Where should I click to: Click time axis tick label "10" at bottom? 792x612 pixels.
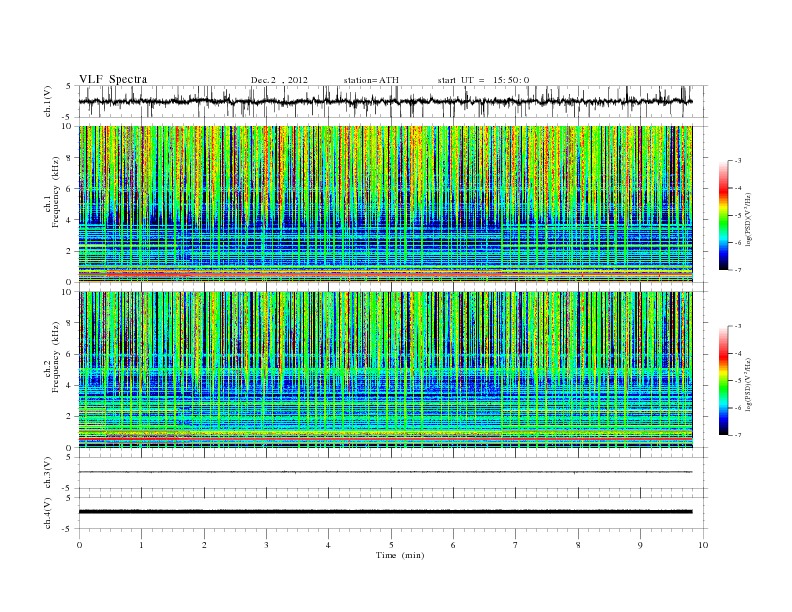click(703, 545)
